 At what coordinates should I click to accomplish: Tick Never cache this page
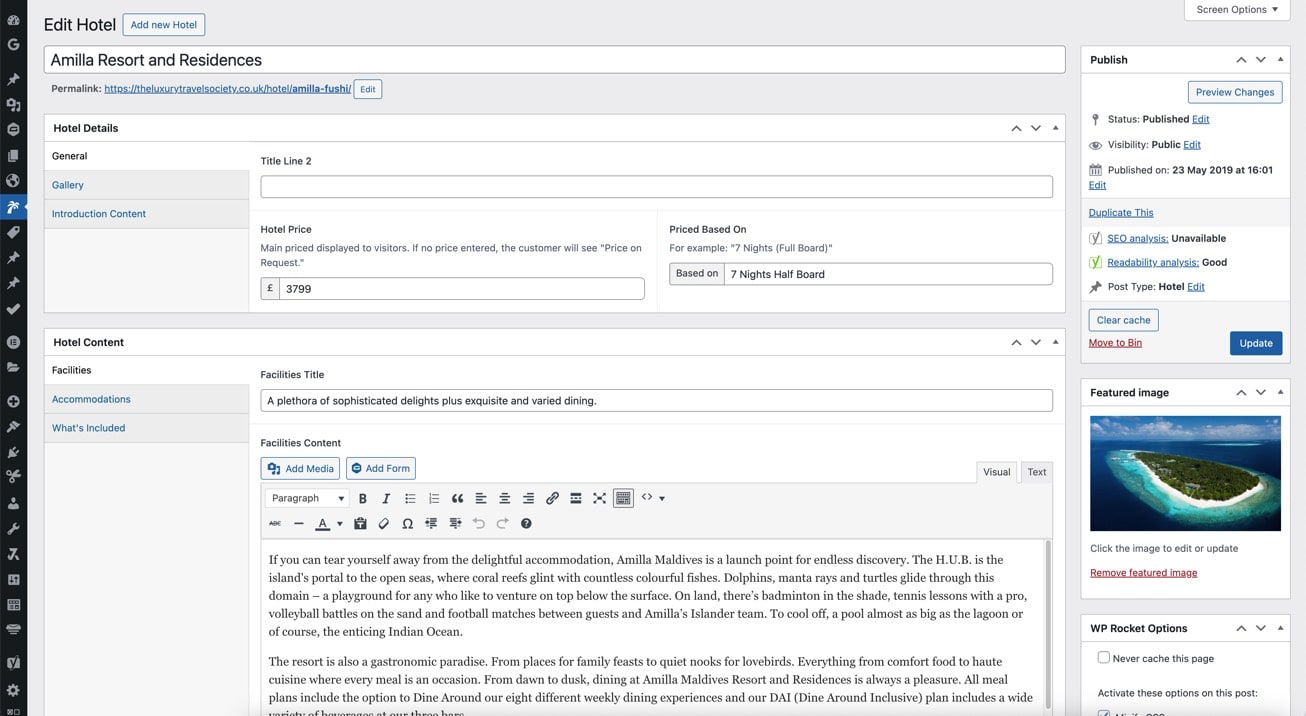[1104, 658]
